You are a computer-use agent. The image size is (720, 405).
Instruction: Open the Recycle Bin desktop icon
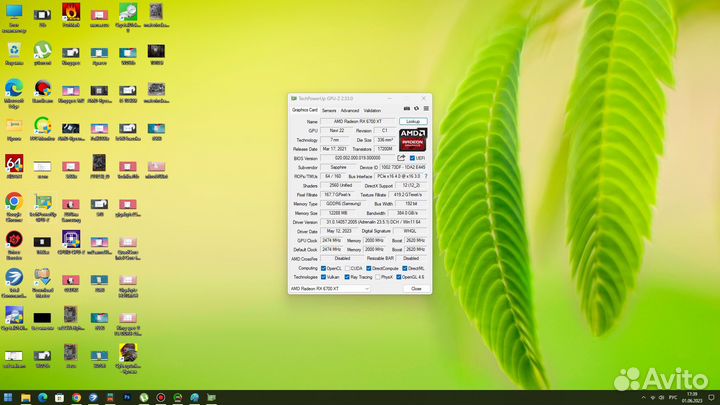[x=14, y=50]
